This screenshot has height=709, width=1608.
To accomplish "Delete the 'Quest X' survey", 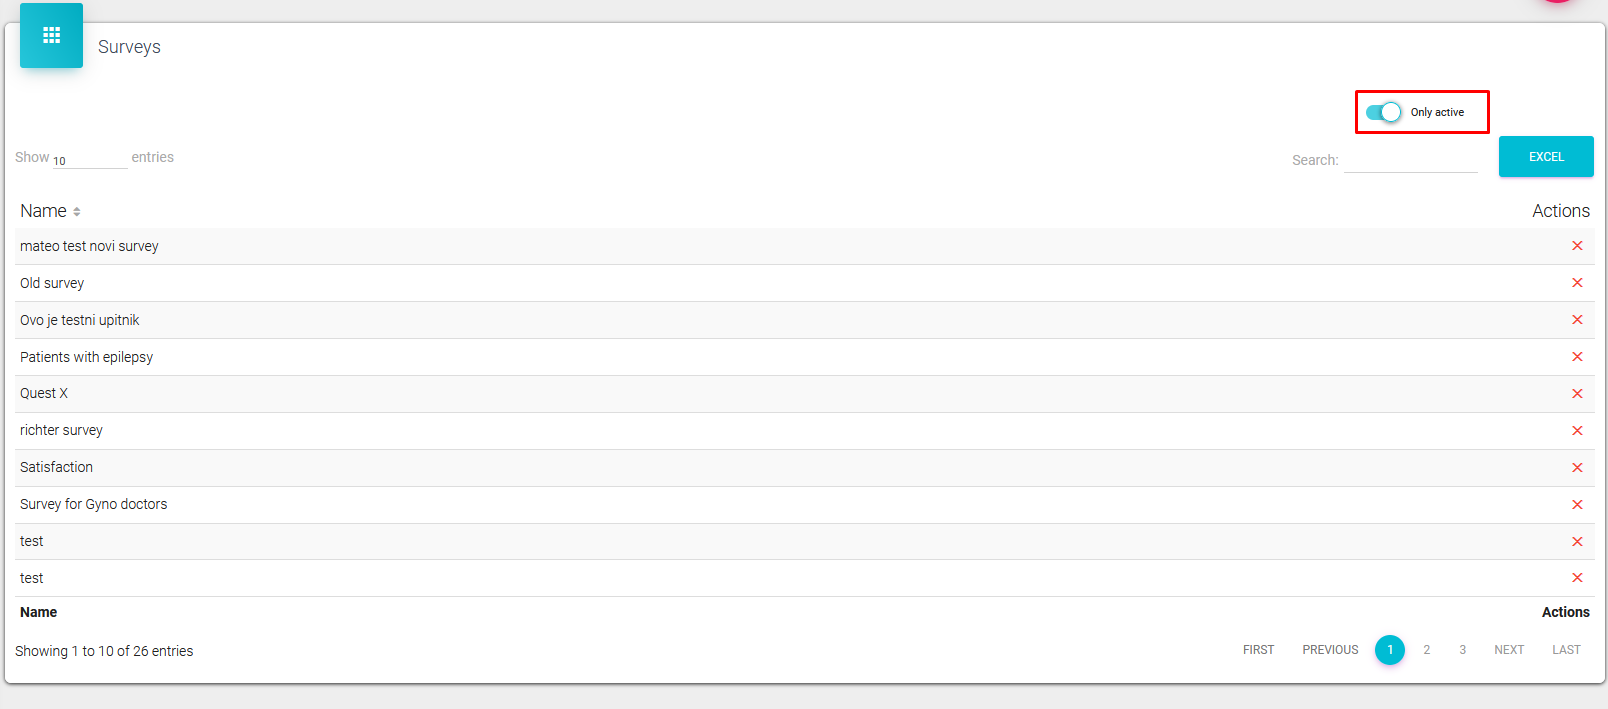I will click(x=1577, y=394).
